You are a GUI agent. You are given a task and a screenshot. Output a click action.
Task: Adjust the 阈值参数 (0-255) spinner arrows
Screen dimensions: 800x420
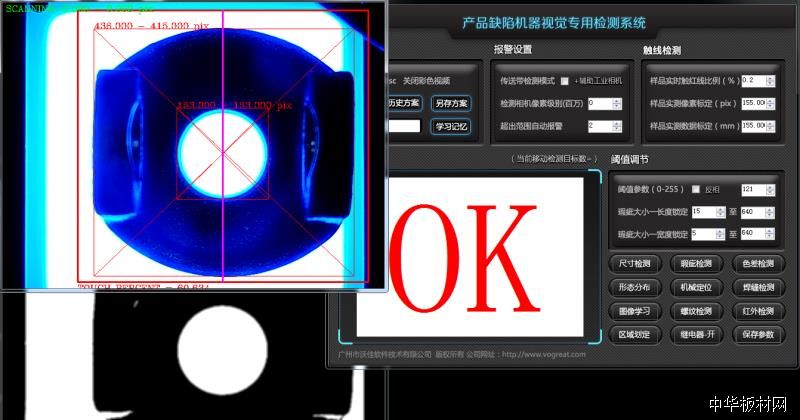pos(770,190)
